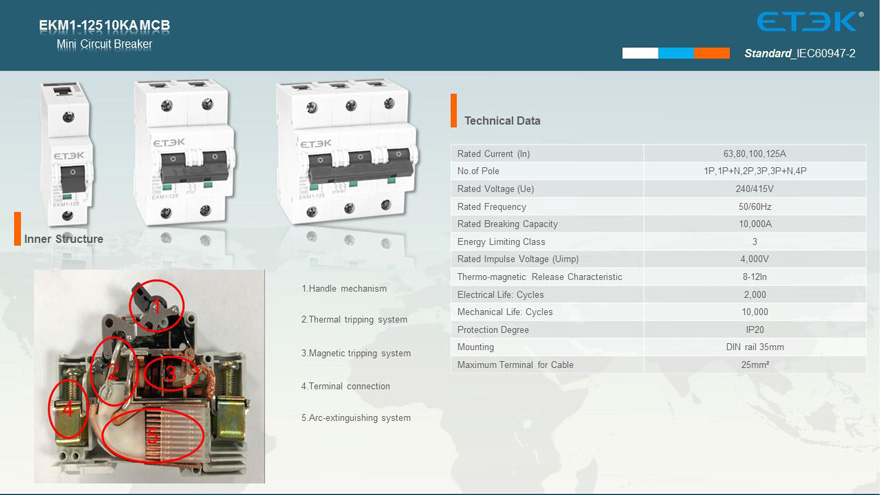Click the 'Rated Breaking Capacity' row label
This screenshot has height=495, width=880.
coord(507,224)
